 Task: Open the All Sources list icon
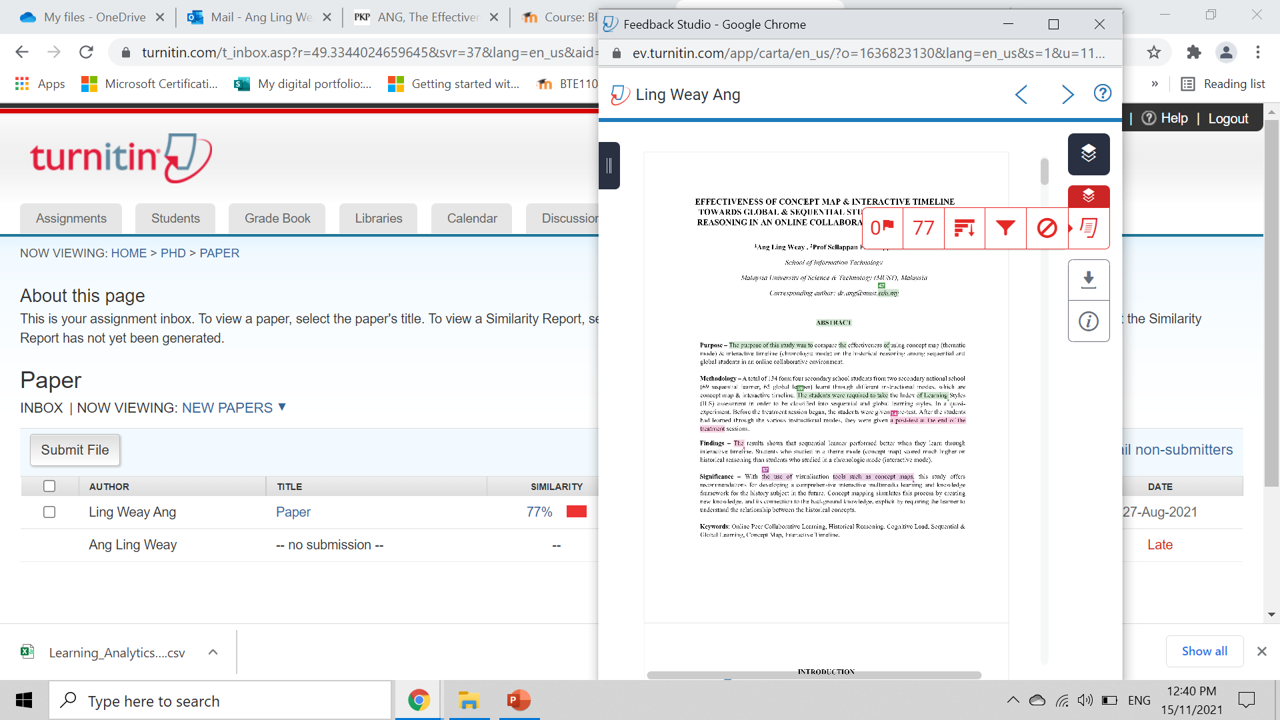tap(964, 228)
